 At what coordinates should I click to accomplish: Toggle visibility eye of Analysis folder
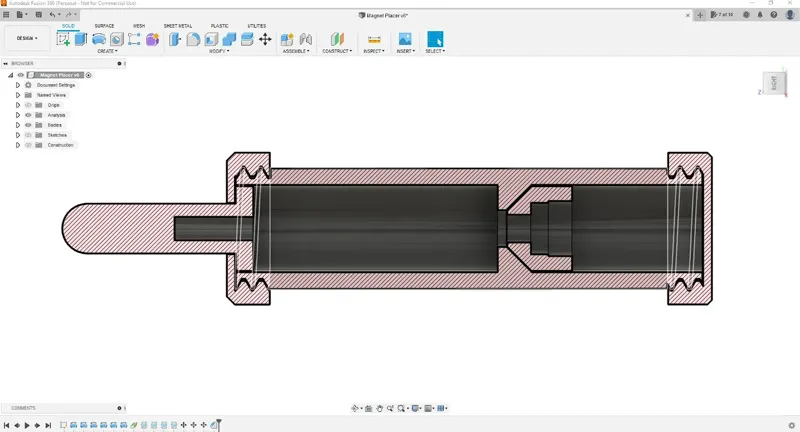pyautogui.click(x=29, y=115)
